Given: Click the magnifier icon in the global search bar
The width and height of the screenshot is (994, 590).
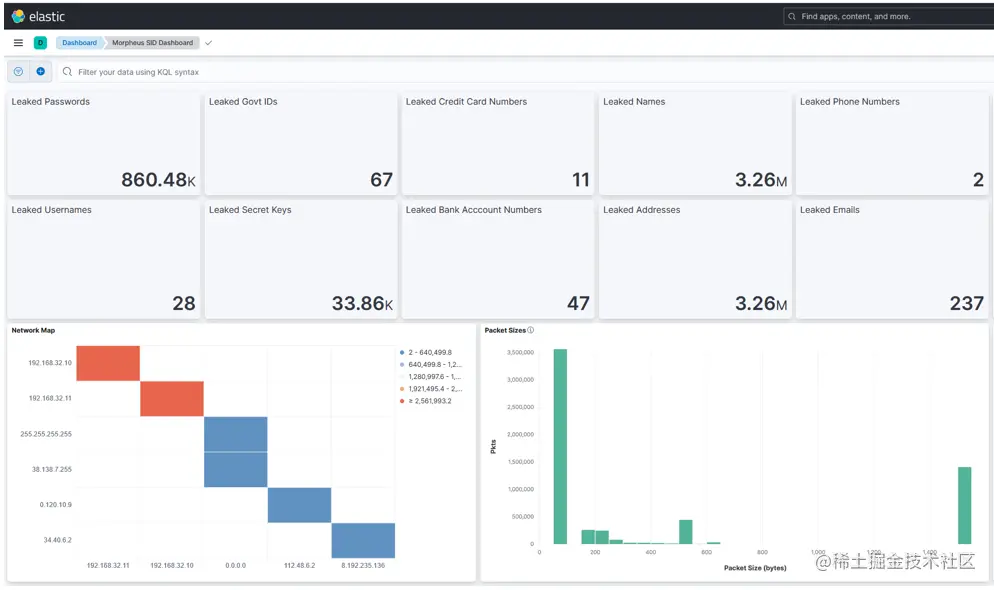Looking at the screenshot, I should pyautogui.click(x=793, y=16).
